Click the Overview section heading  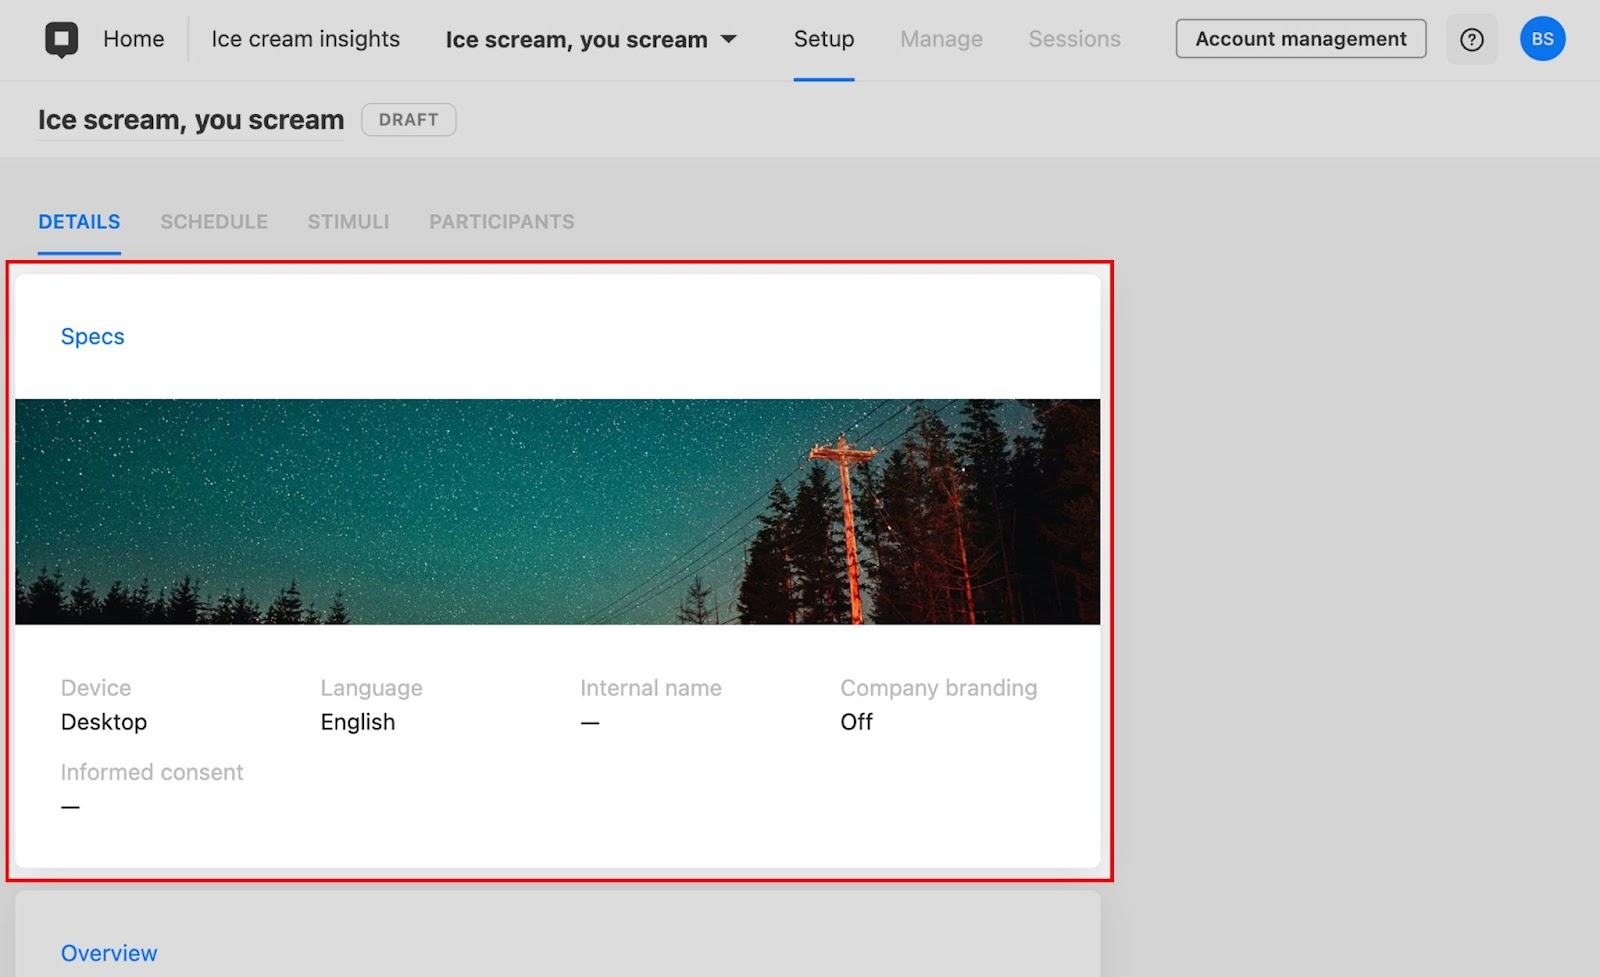click(x=109, y=953)
